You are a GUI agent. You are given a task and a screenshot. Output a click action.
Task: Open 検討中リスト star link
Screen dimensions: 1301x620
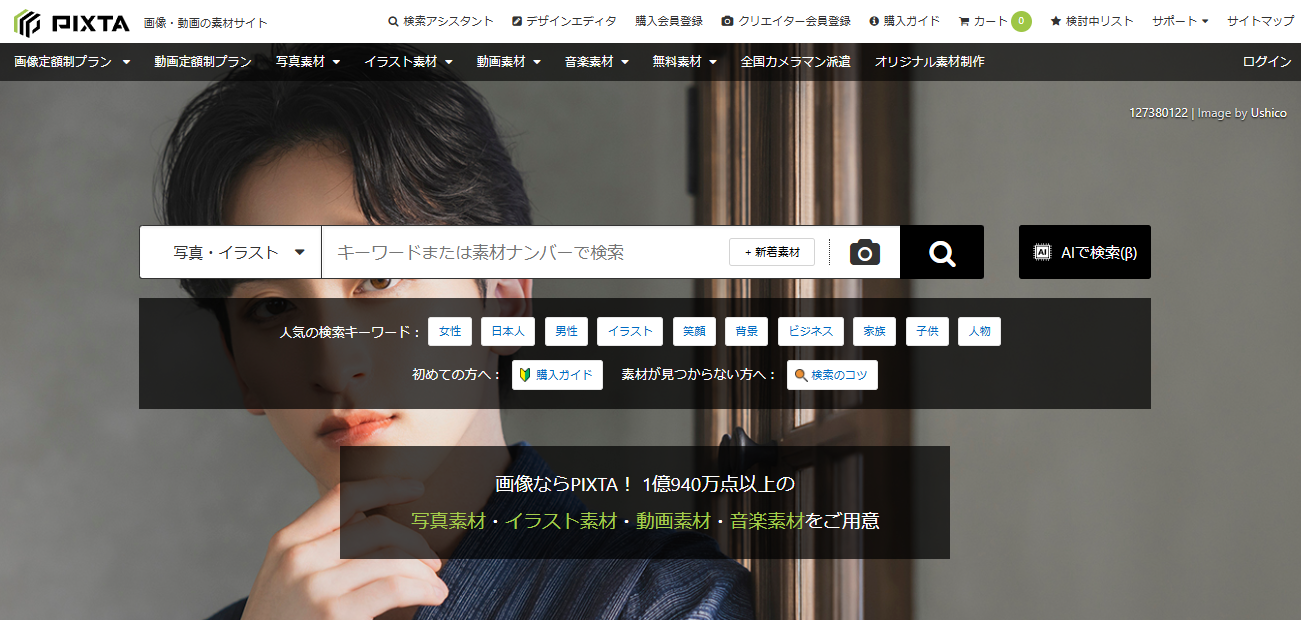[1091, 21]
